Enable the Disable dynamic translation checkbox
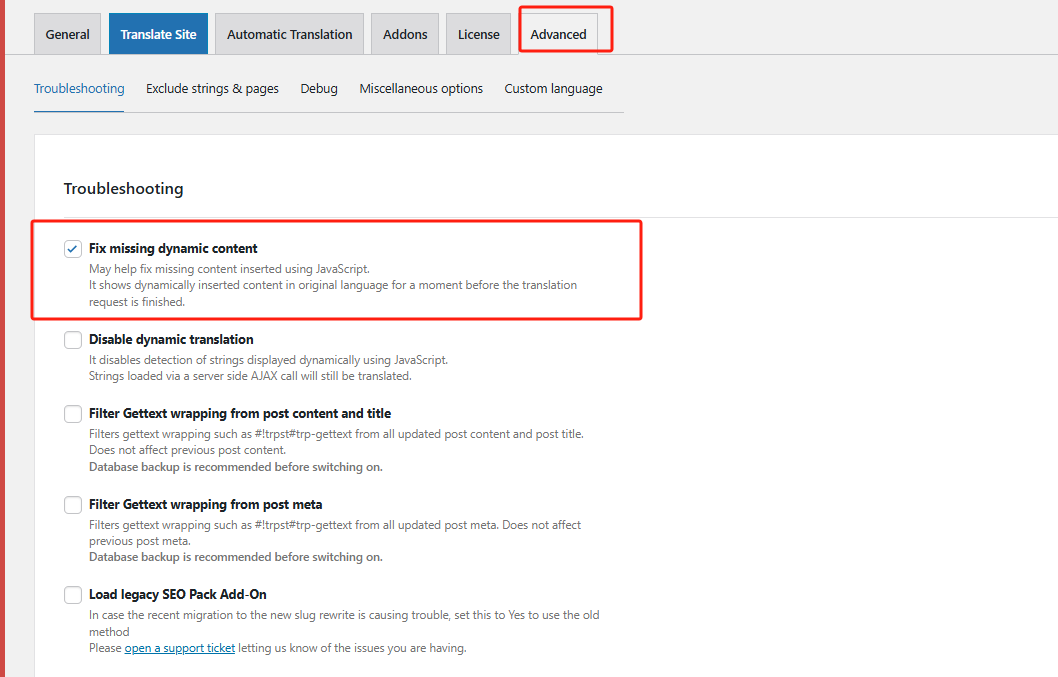 pos(73,340)
